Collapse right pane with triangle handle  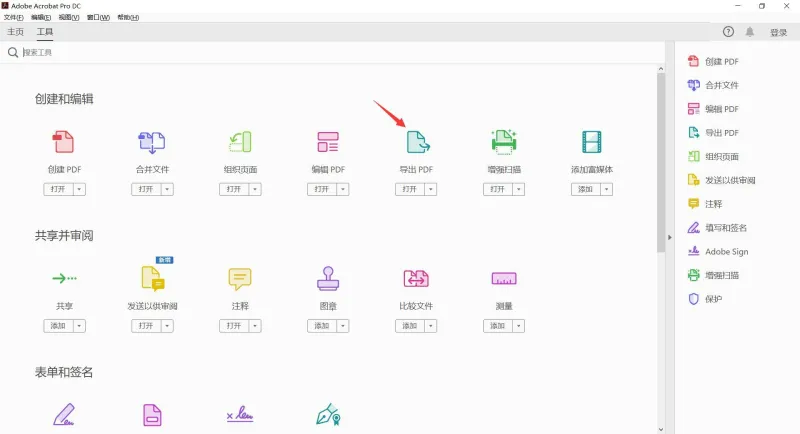[670, 237]
